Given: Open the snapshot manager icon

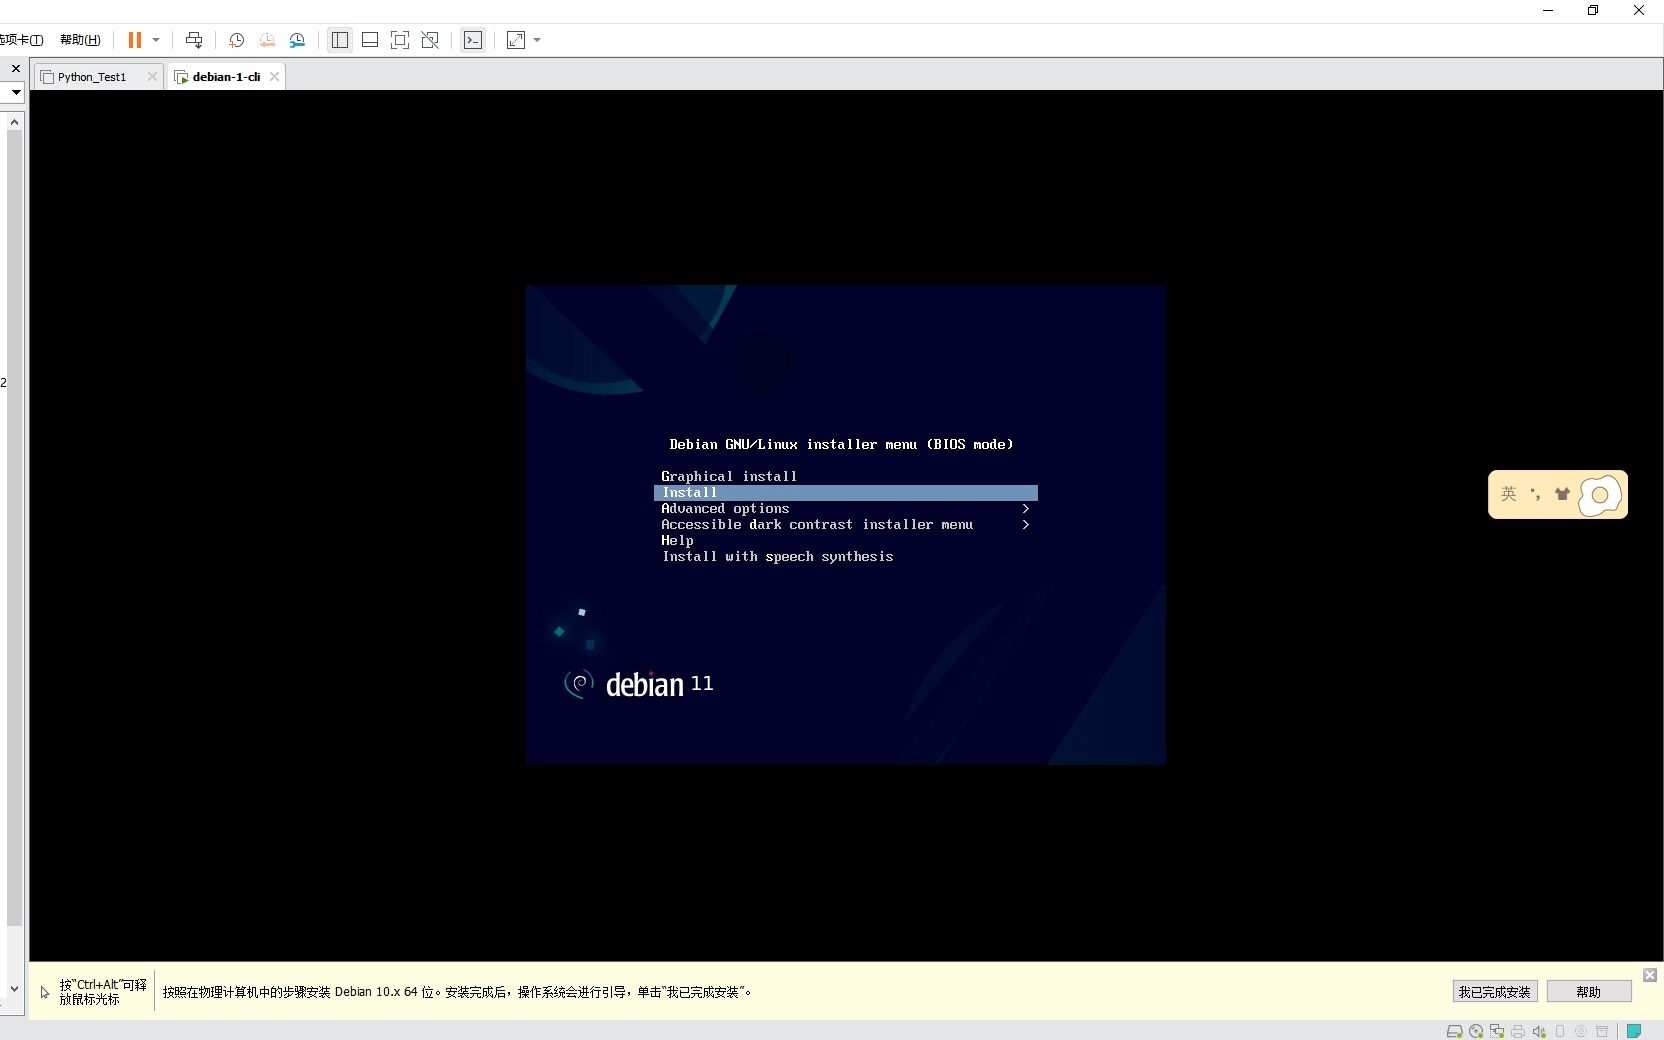Looking at the screenshot, I should (297, 40).
